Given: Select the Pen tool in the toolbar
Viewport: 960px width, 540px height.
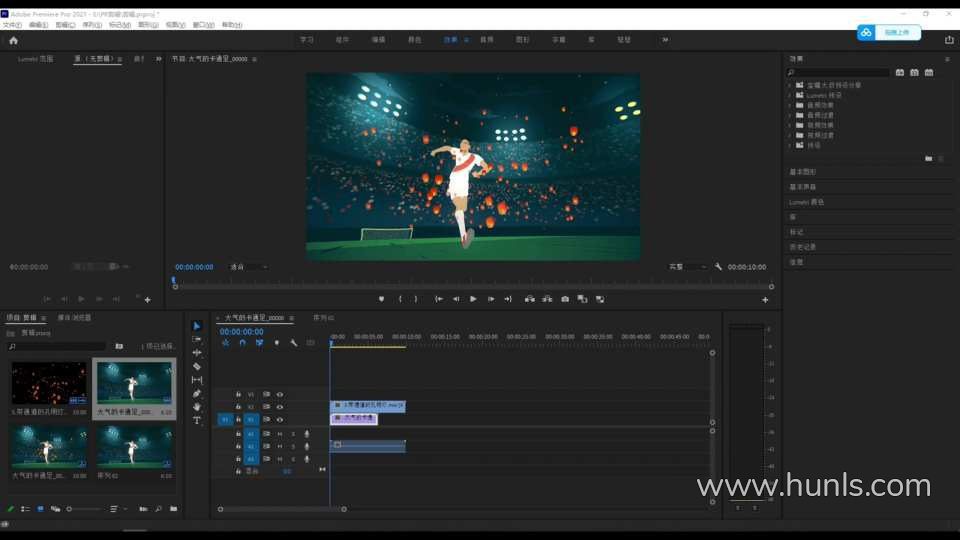Looking at the screenshot, I should click(197, 394).
